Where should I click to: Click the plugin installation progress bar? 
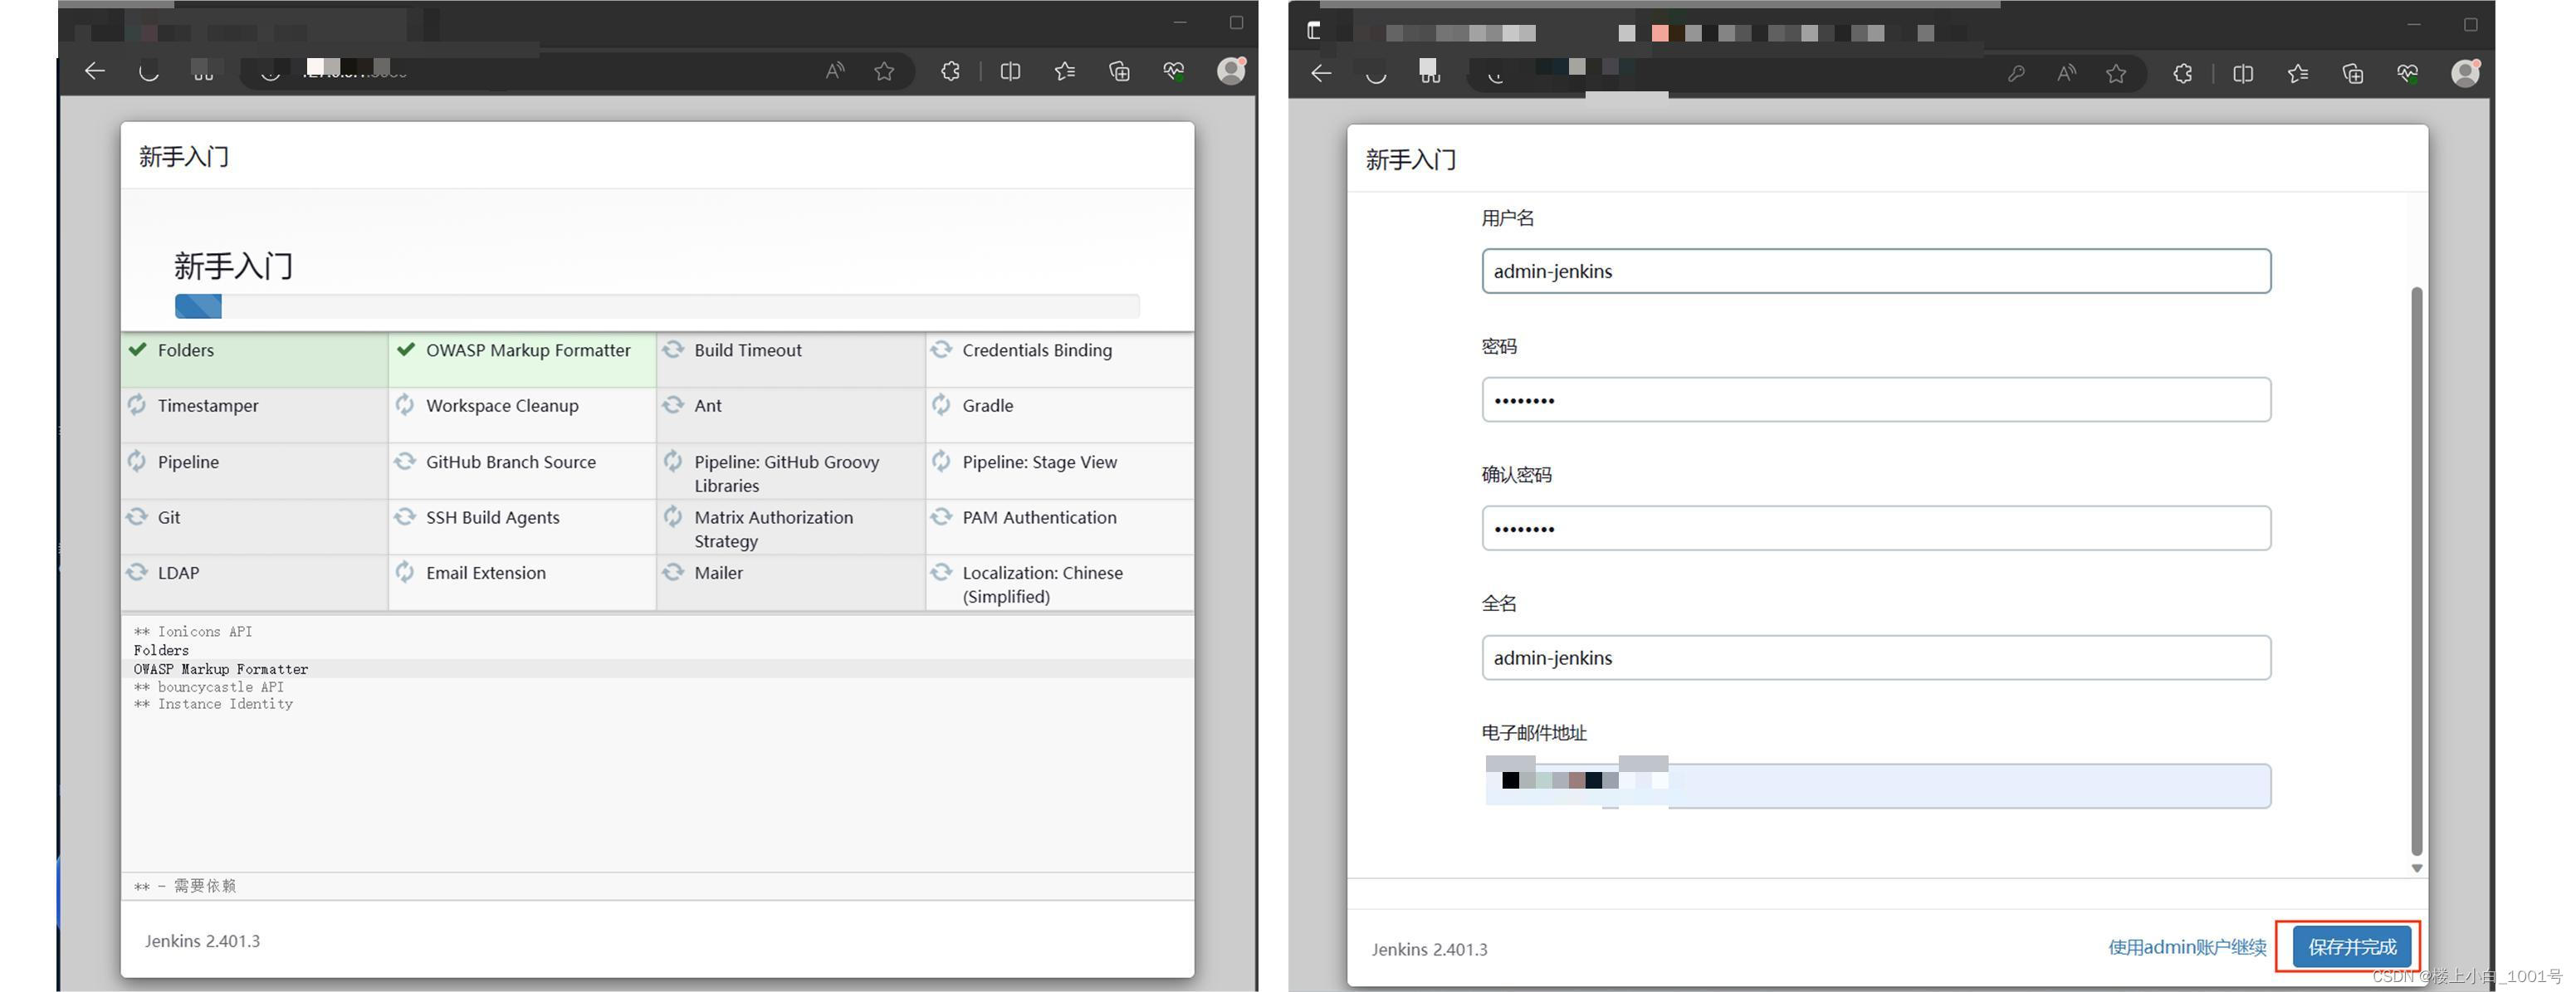(x=656, y=306)
